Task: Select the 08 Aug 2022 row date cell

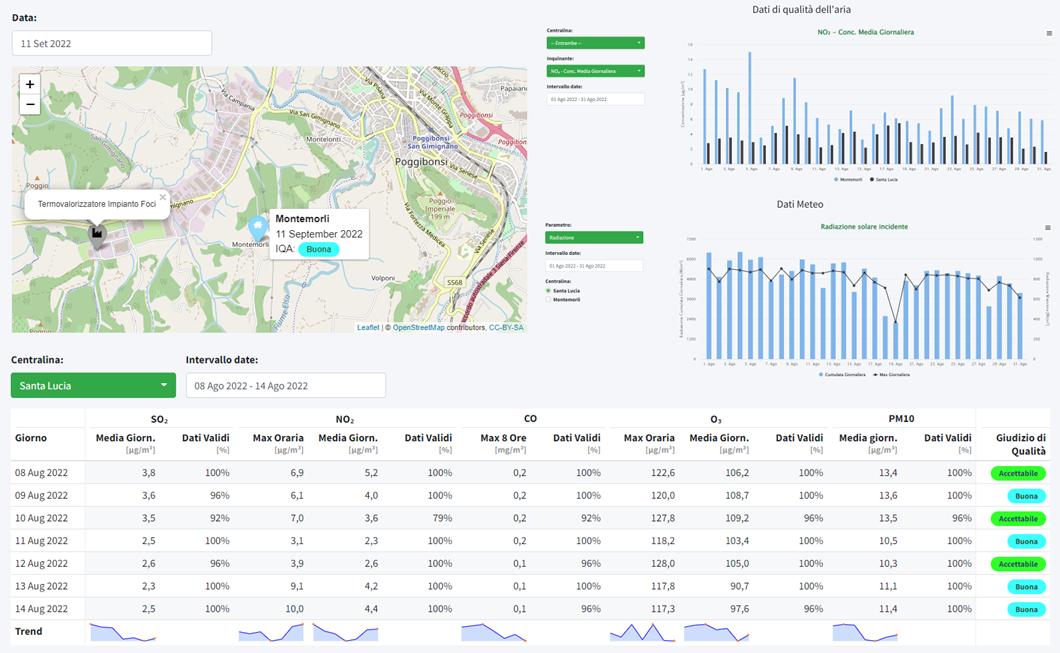Action: (x=41, y=473)
